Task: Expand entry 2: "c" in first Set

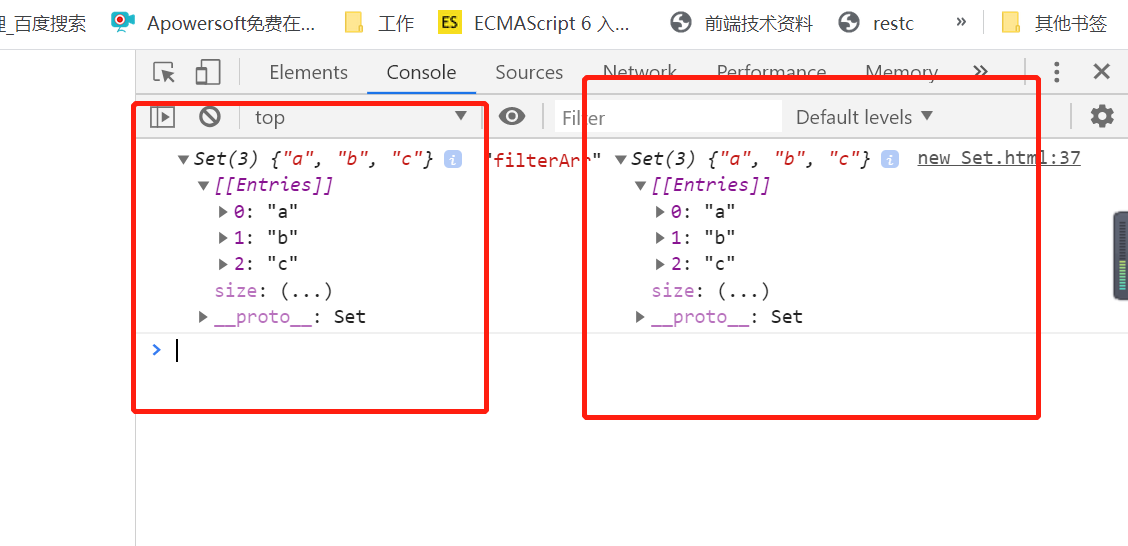Action: (x=224, y=264)
